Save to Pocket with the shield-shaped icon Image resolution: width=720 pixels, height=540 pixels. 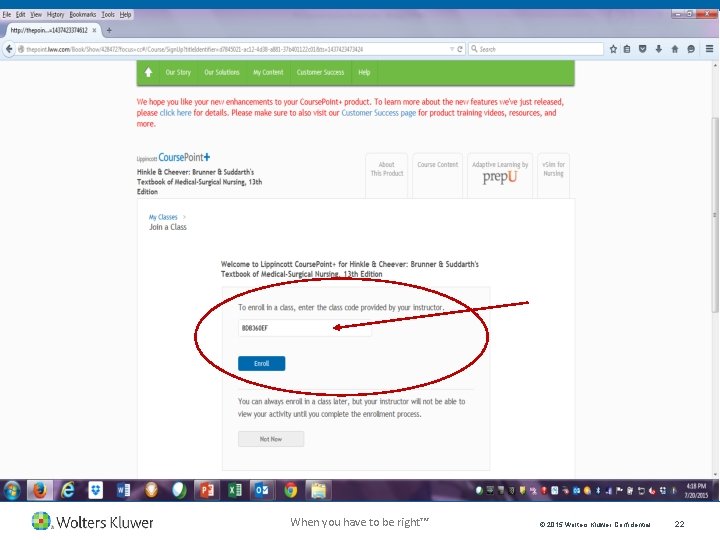click(642, 49)
